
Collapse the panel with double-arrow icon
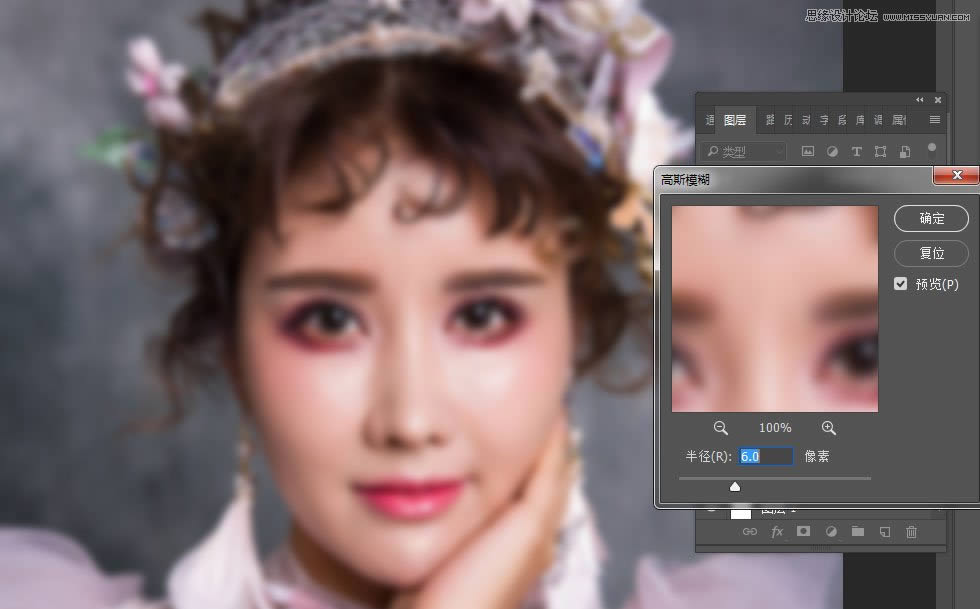coord(919,100)
